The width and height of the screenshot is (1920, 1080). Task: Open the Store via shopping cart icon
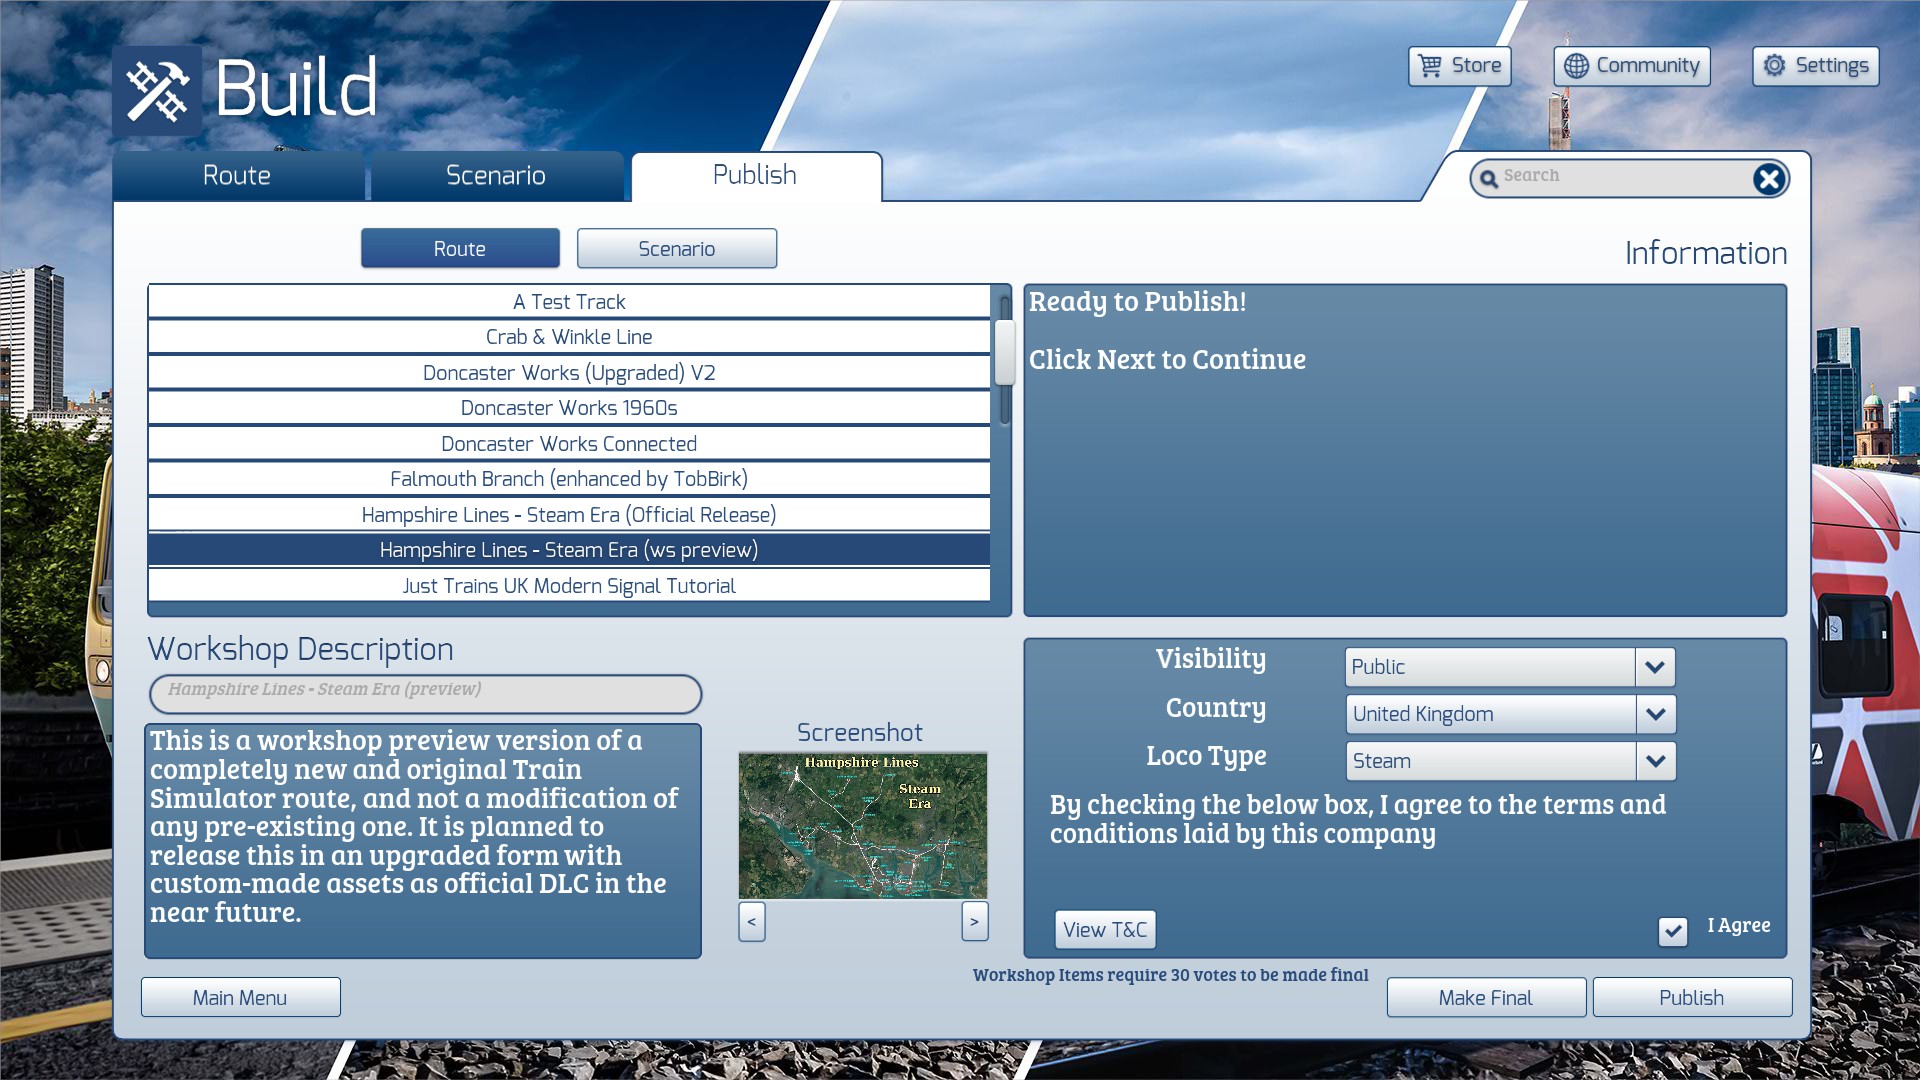1431,66
